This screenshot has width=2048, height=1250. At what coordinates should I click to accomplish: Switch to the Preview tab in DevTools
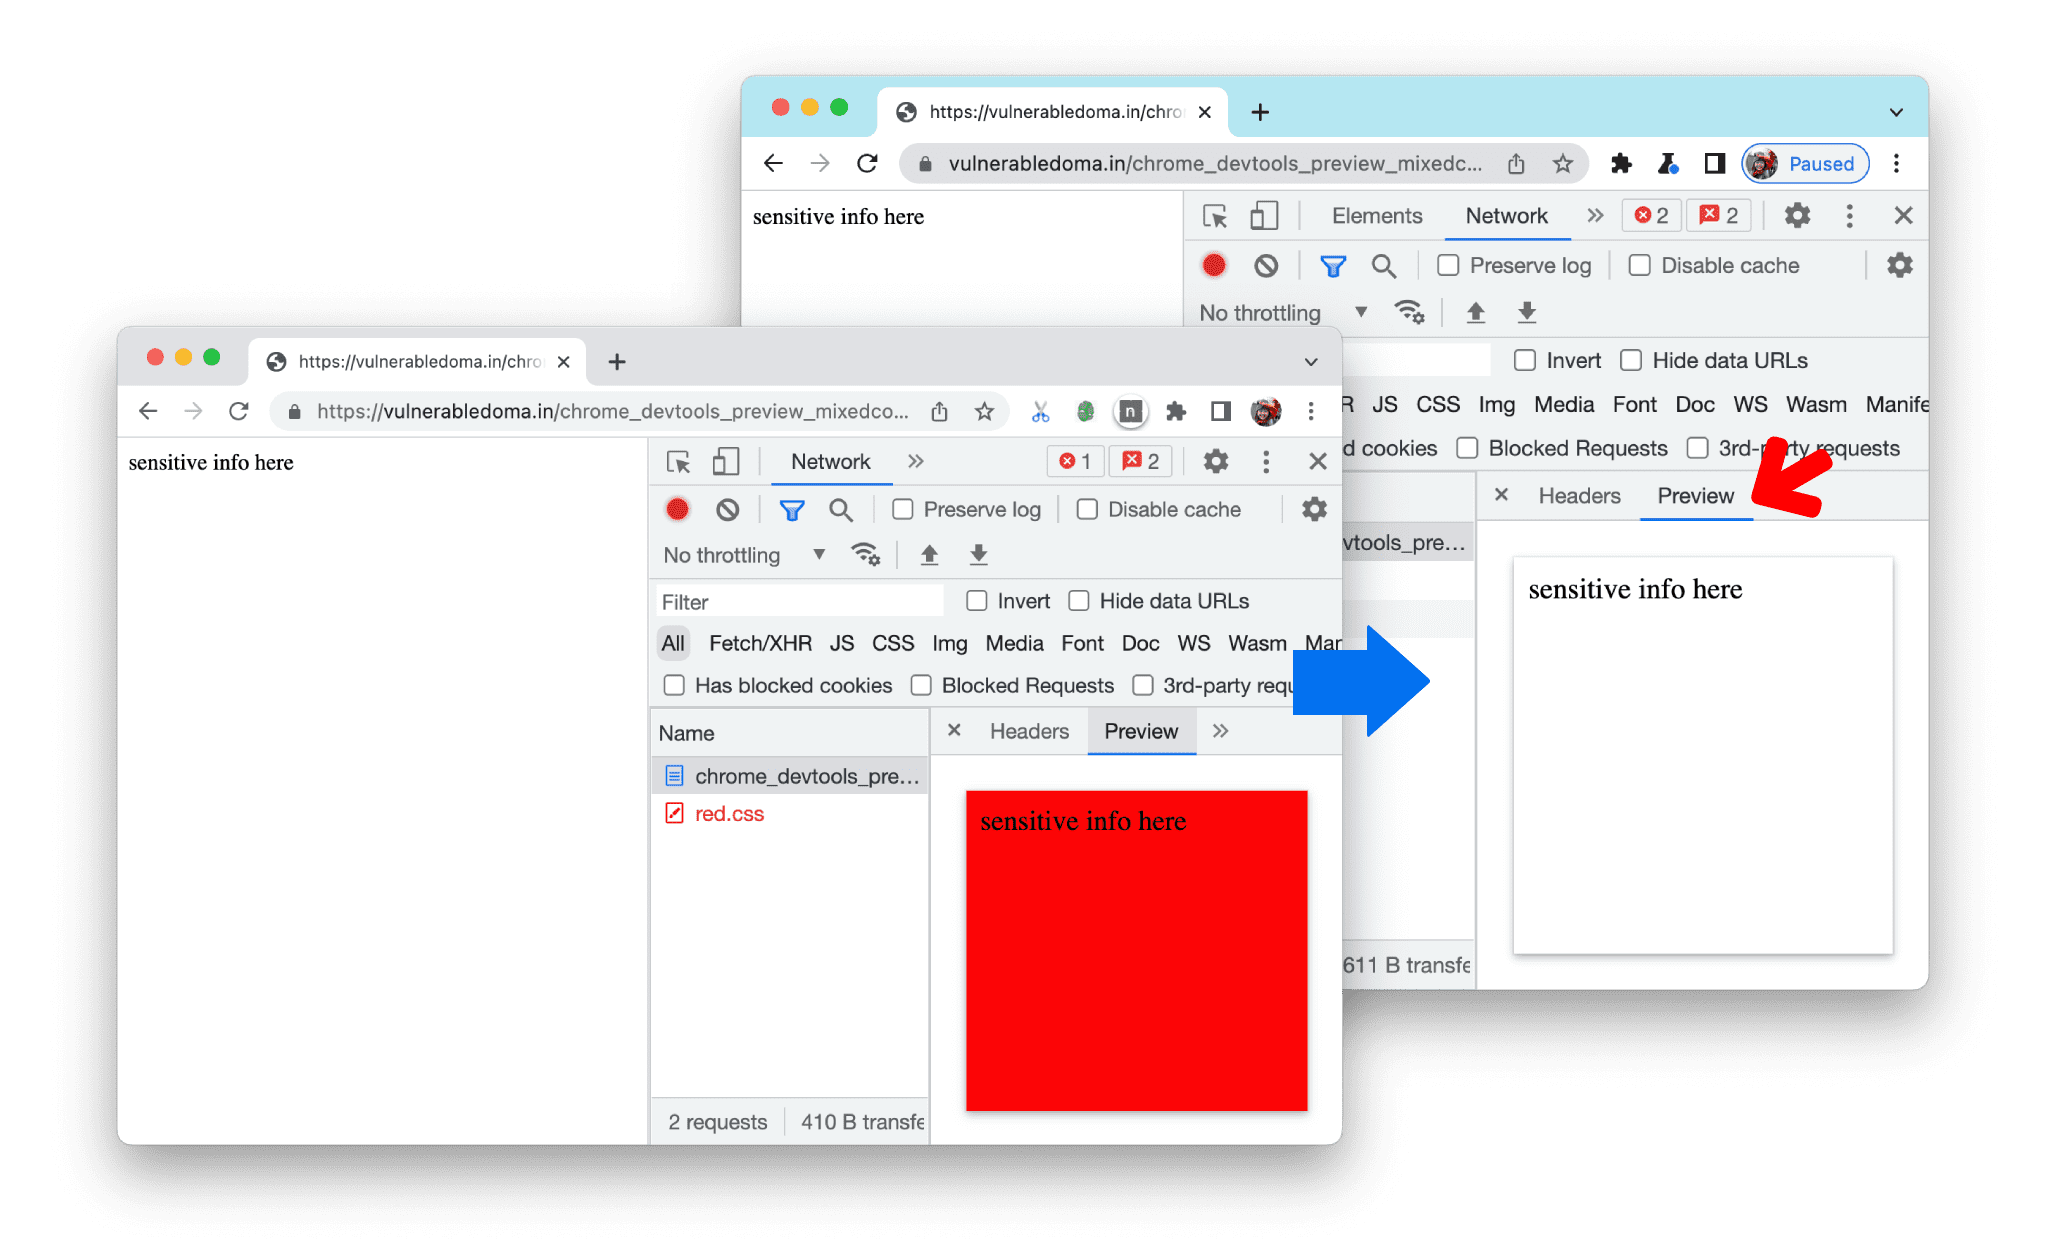pos(1693,495)
